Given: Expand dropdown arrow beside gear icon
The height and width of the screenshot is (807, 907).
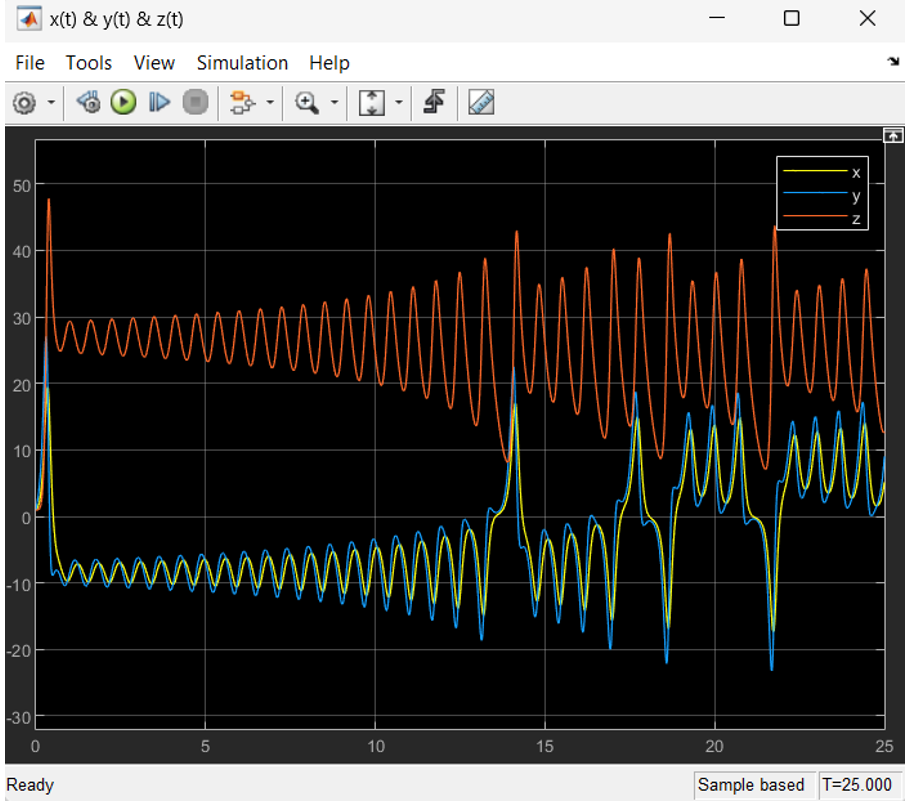Looking at the screenshot, I should pyautogui.click(x=50, y=103).
